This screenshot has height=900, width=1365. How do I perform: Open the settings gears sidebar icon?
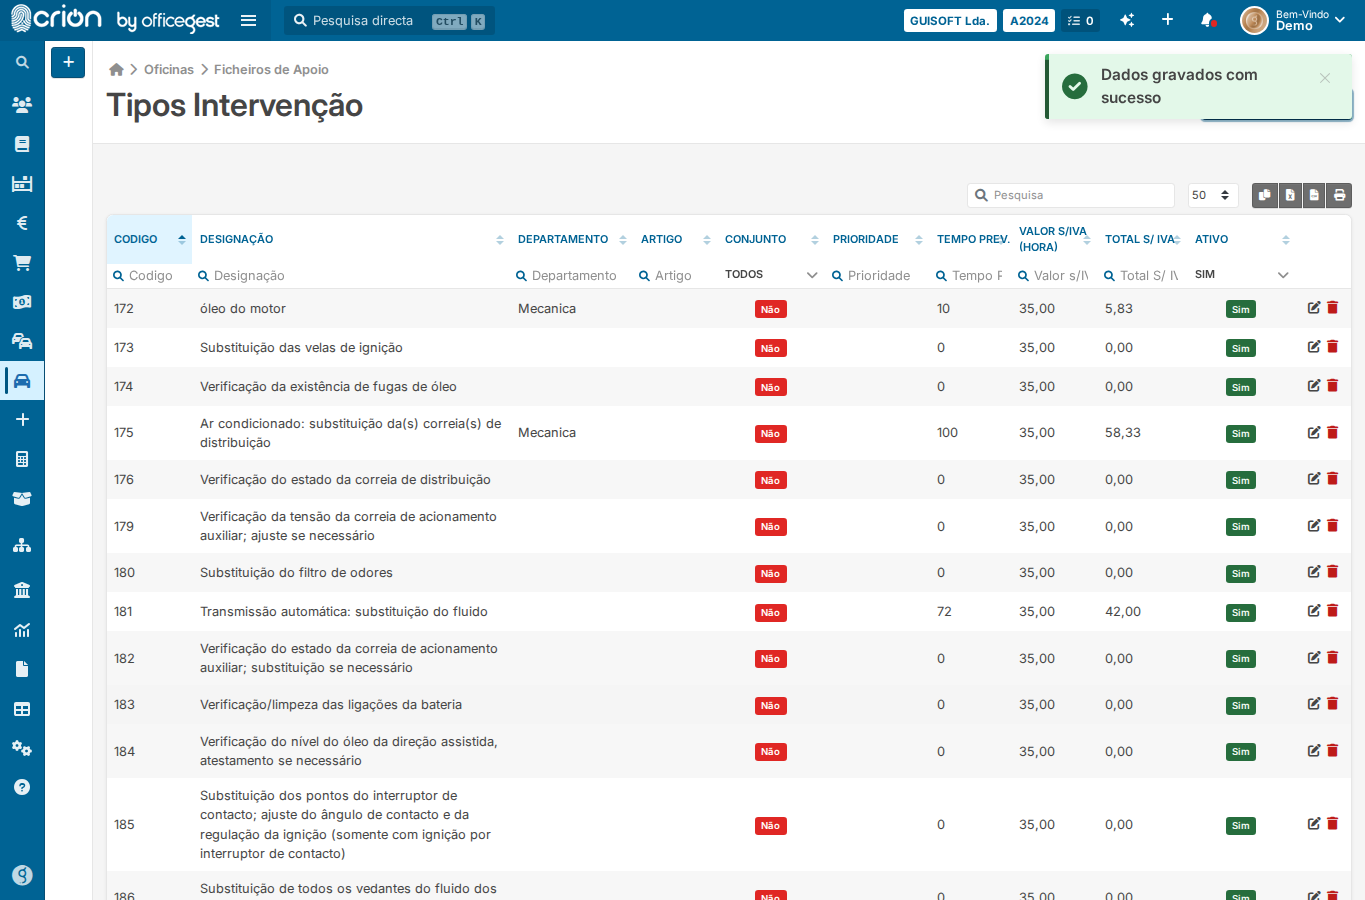point(22,748)
